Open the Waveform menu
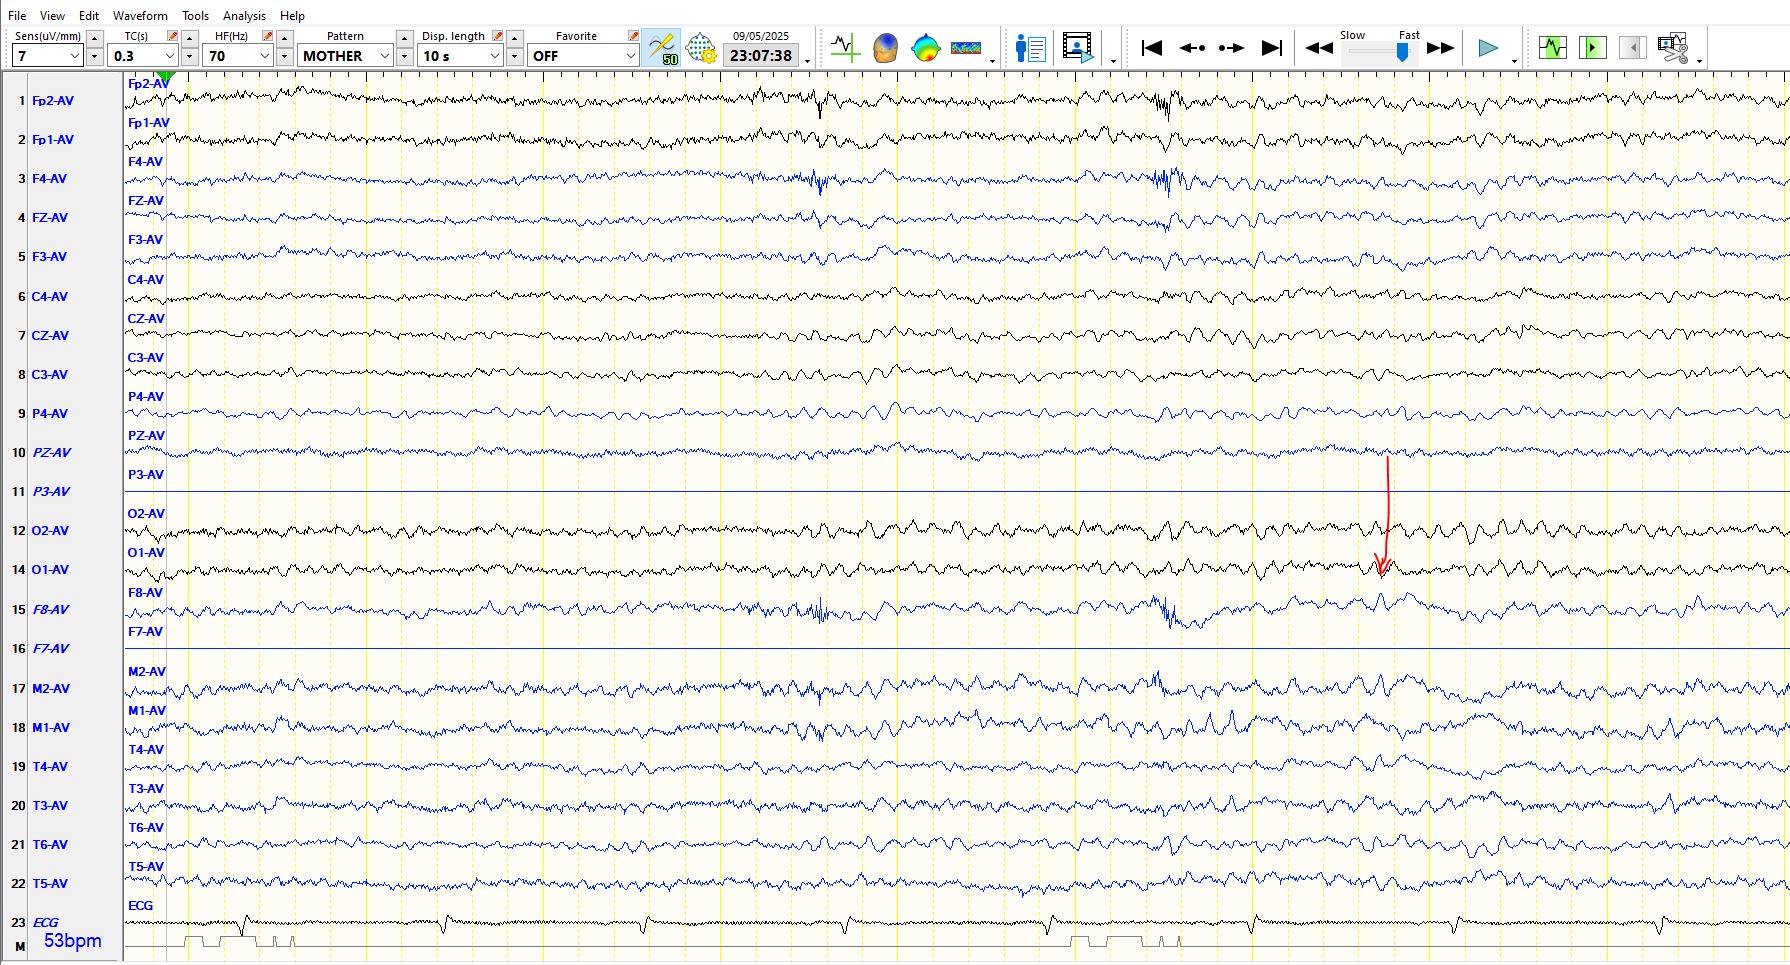This screenshot has width=1790, height=965. point(140,15)
